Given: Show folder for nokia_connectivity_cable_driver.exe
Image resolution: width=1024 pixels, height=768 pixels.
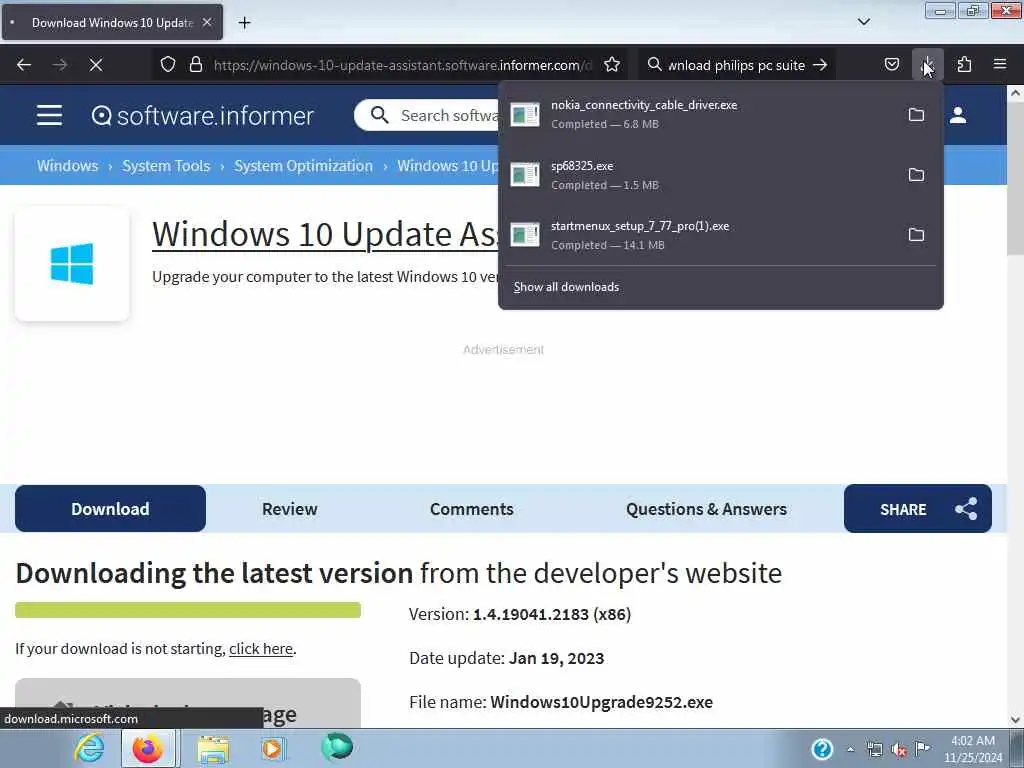Looking at the screenshot, I should (x=916, y=115).
